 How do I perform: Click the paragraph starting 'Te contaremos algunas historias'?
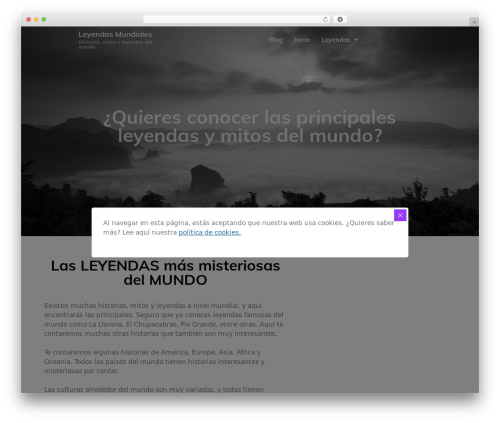(x=154, y=361)
